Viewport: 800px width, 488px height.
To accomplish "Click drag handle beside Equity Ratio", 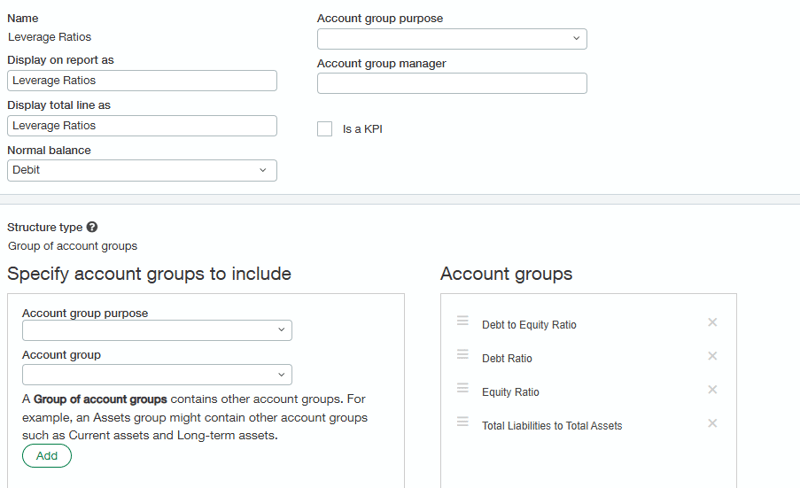I will (463, 388).
